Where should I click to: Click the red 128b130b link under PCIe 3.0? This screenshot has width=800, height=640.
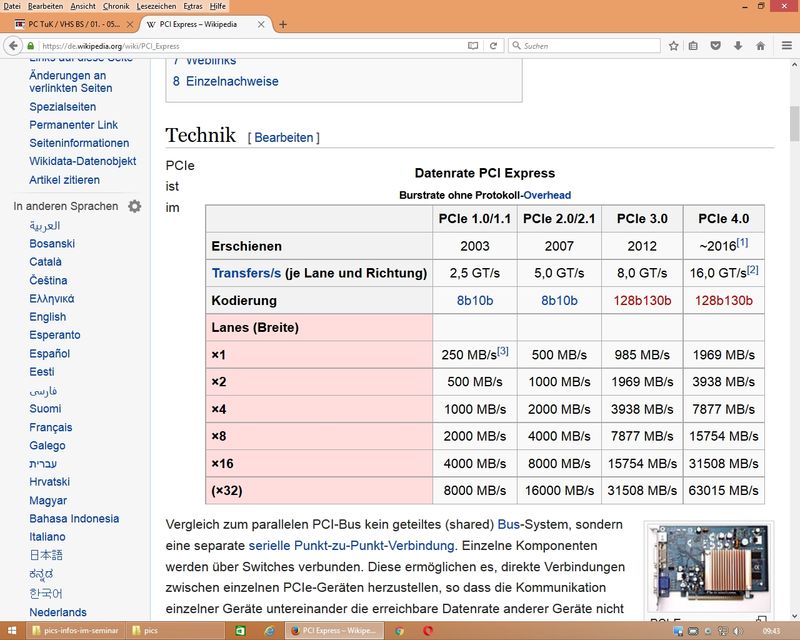click(642, 300)
